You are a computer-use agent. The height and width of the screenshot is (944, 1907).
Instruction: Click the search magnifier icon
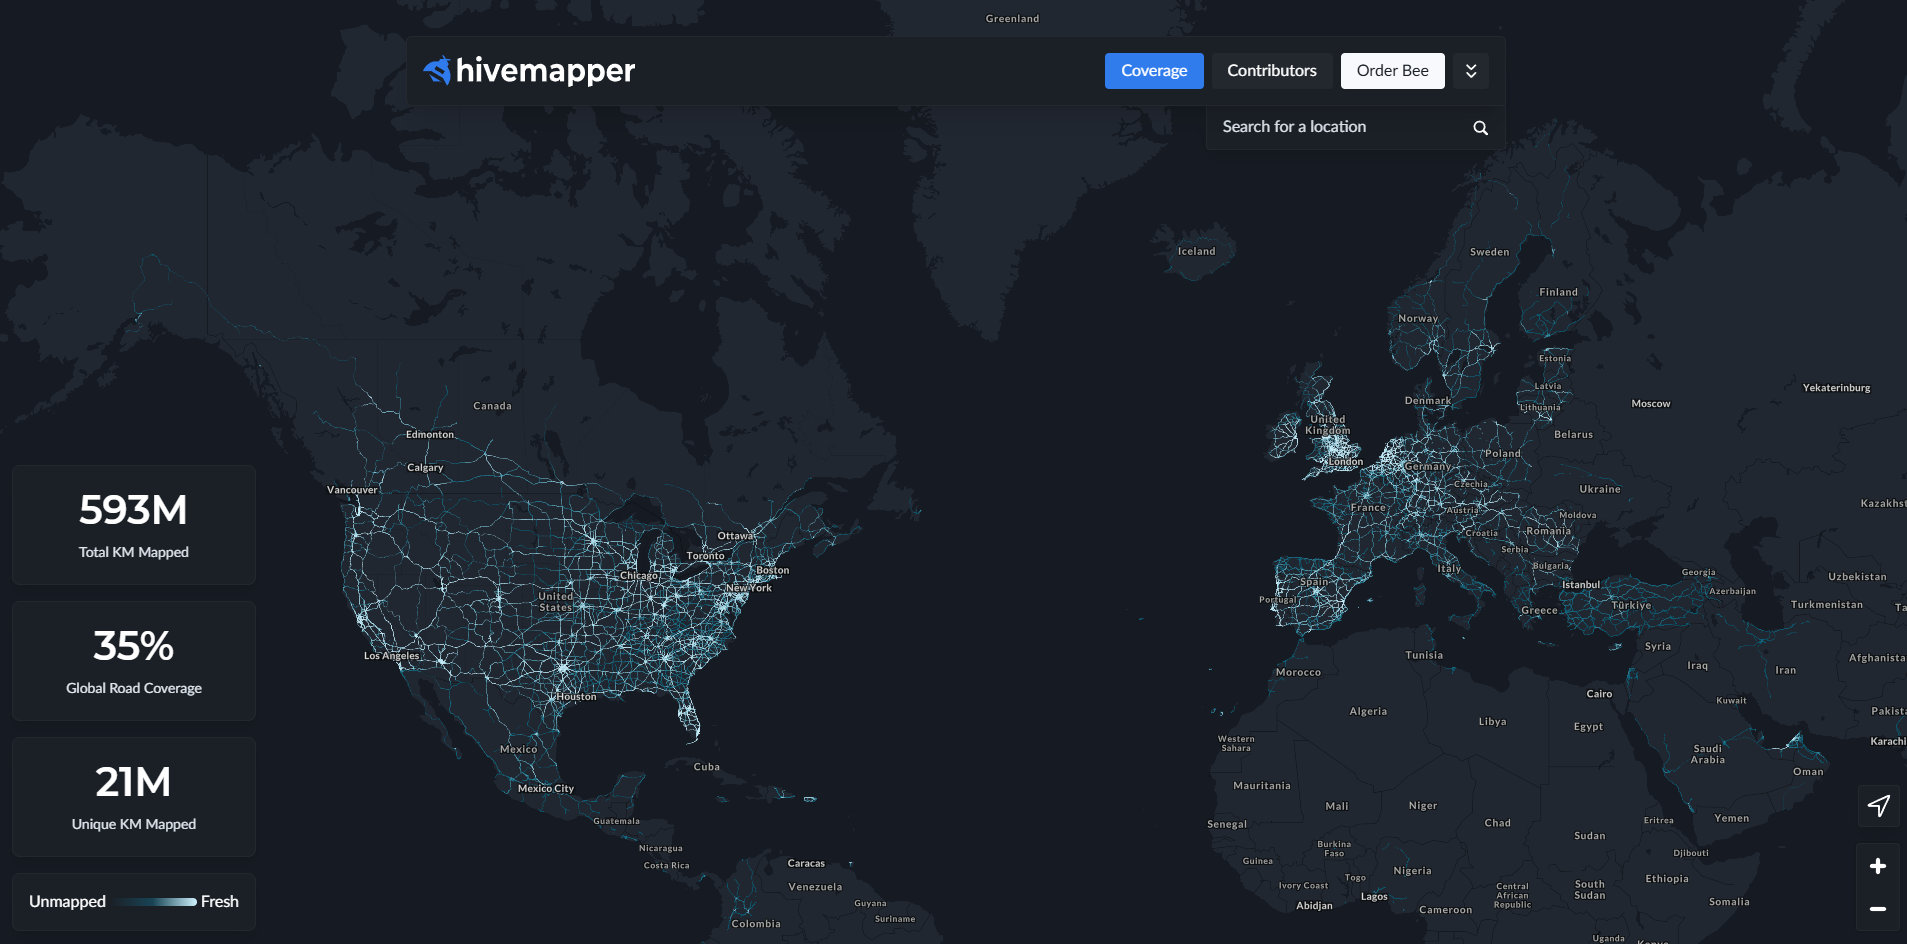[x=1480, y=127]
